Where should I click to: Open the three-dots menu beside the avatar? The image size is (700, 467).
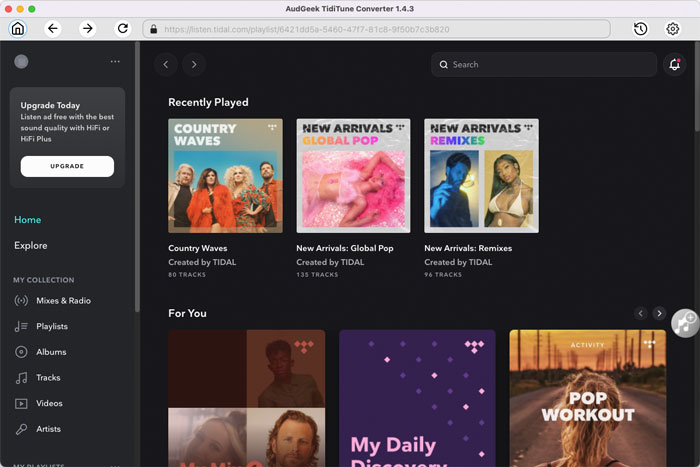(115, 62)
